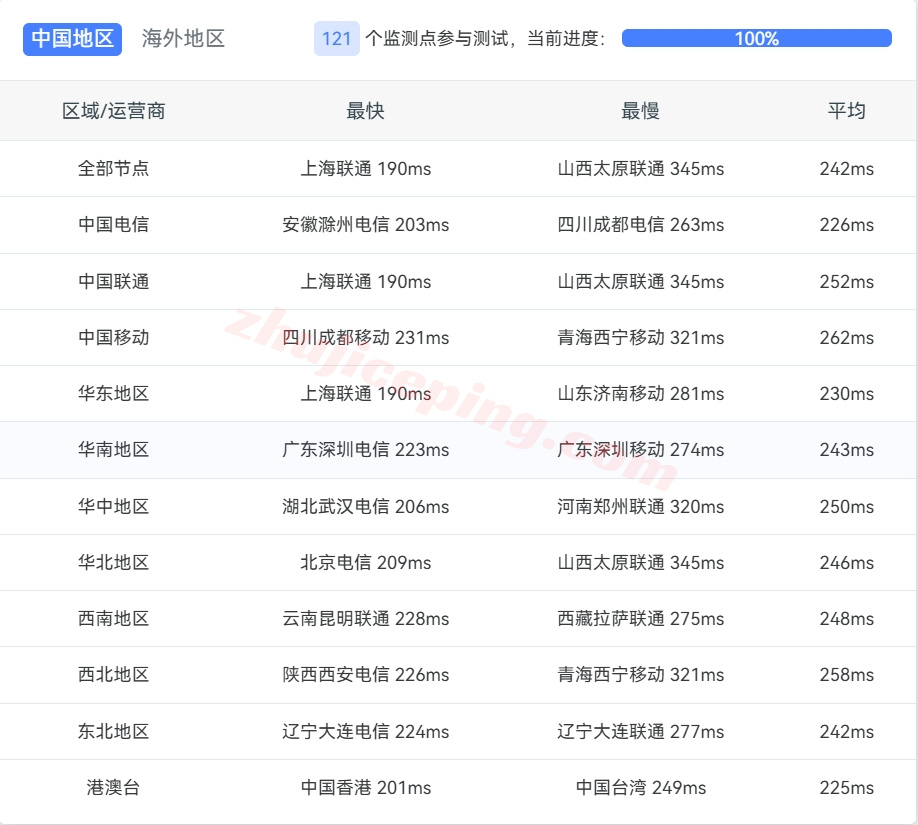Click average 262ms value
The width and height of the screenshot is (918, 825).
[x=847, y=338]
